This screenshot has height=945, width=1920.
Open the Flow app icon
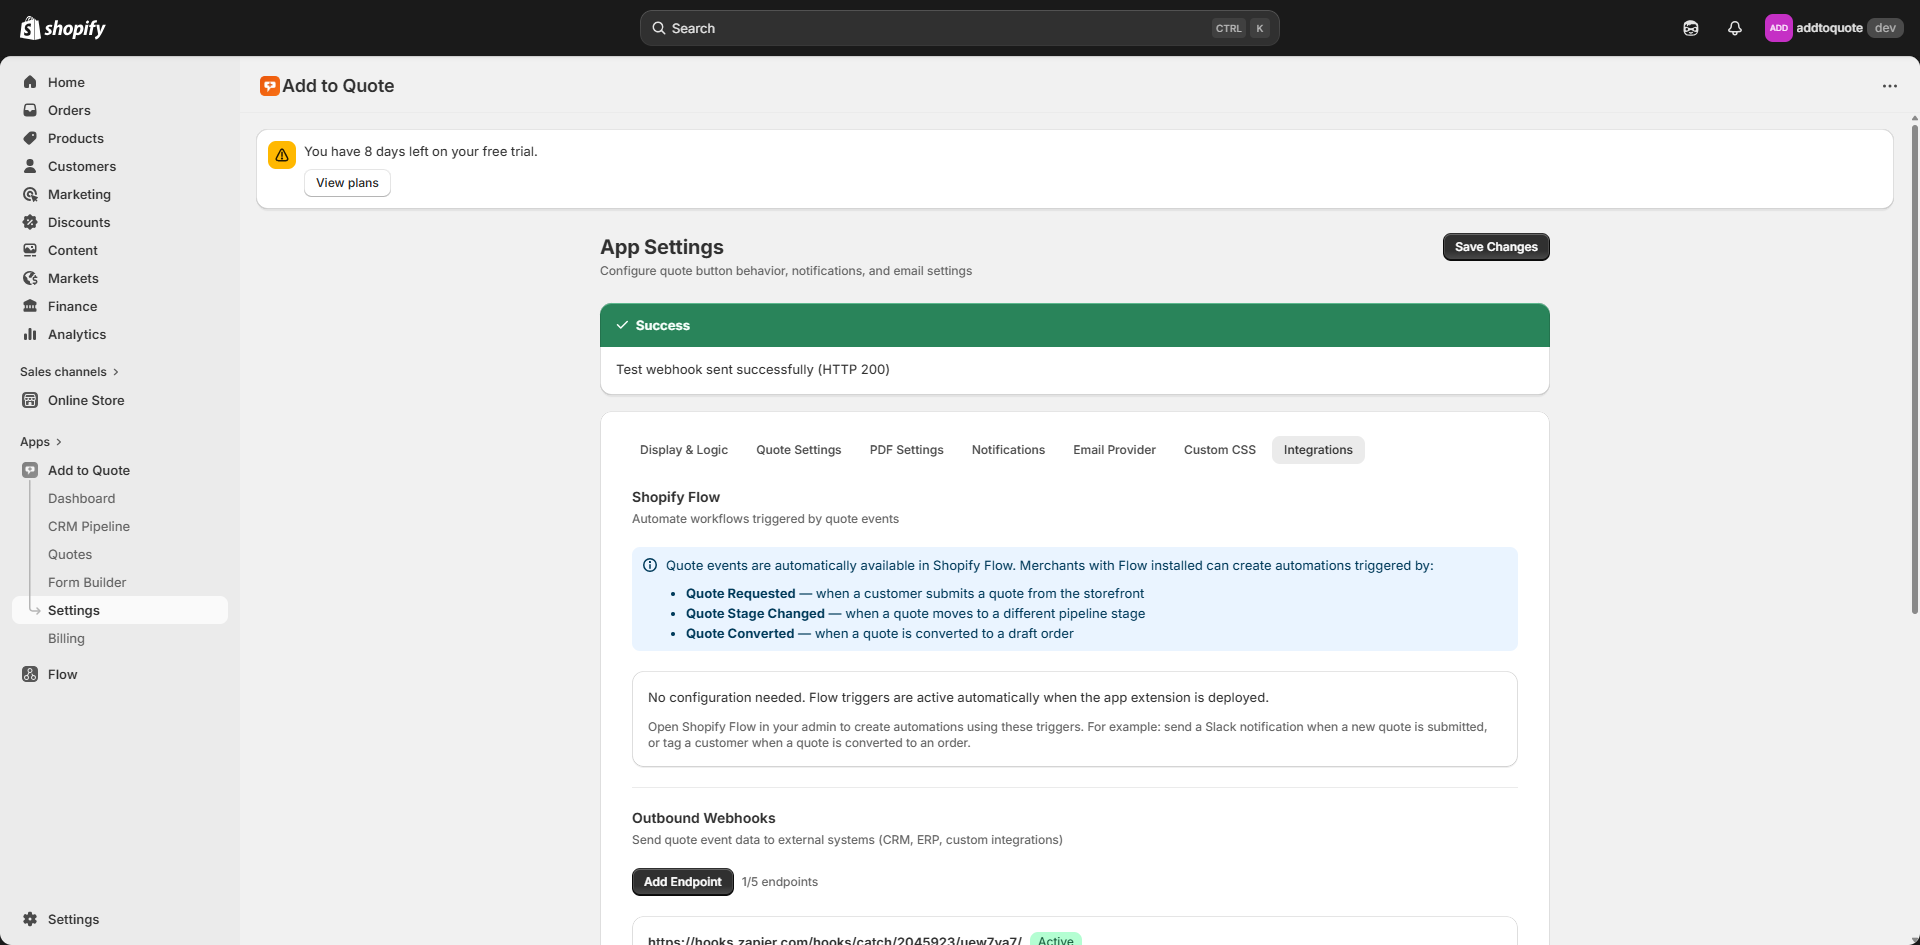click(x=30, y=674)
